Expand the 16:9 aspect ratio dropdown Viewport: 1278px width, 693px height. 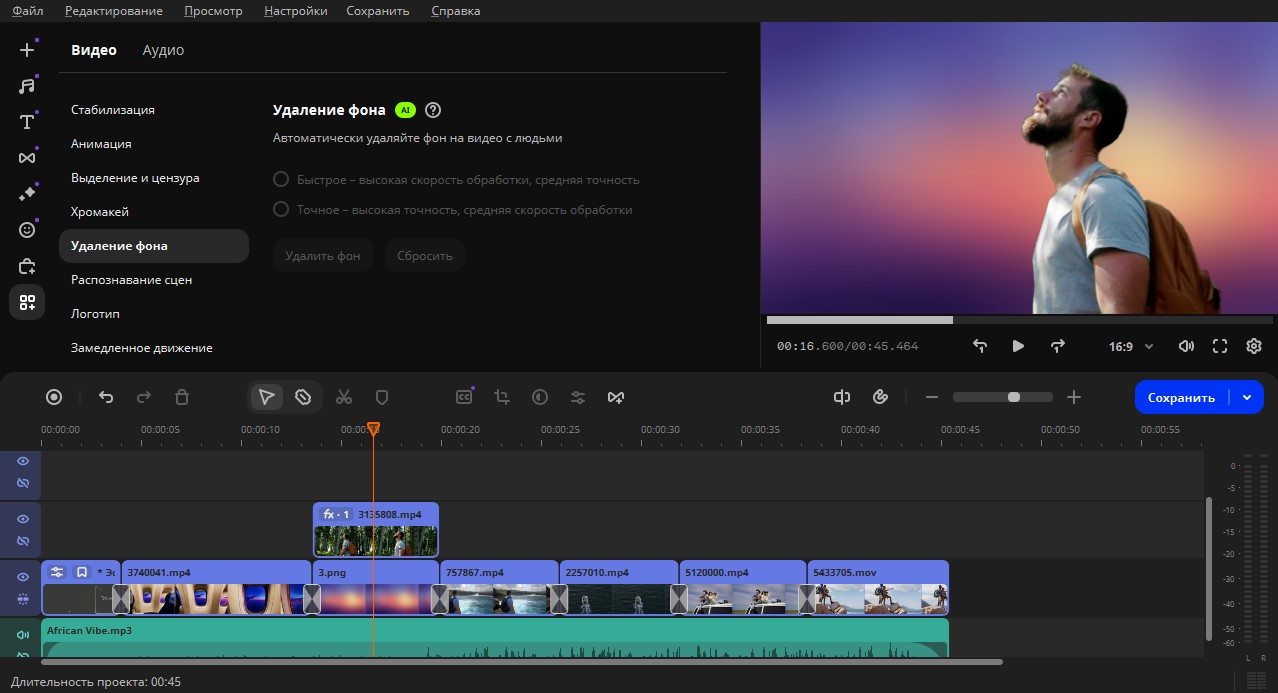[x=1131, y=346]
